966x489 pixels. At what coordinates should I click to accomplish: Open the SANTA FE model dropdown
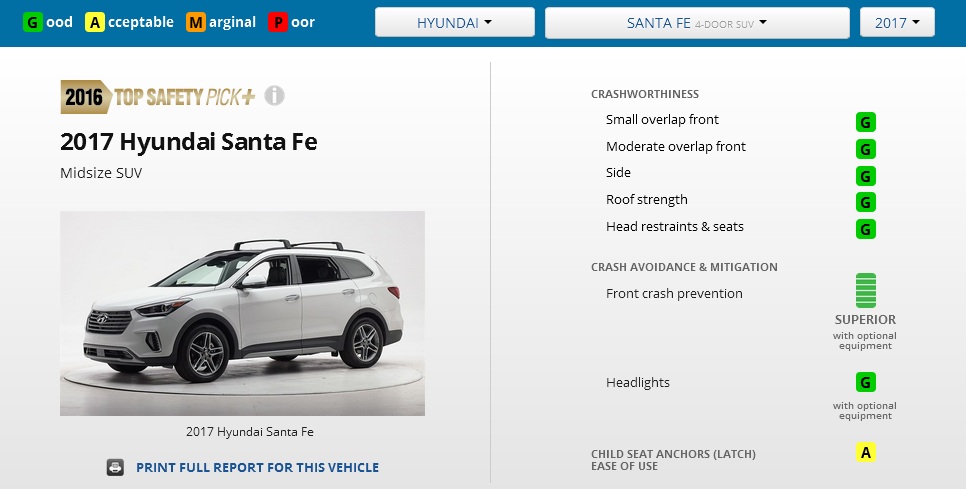coord(697,23)
